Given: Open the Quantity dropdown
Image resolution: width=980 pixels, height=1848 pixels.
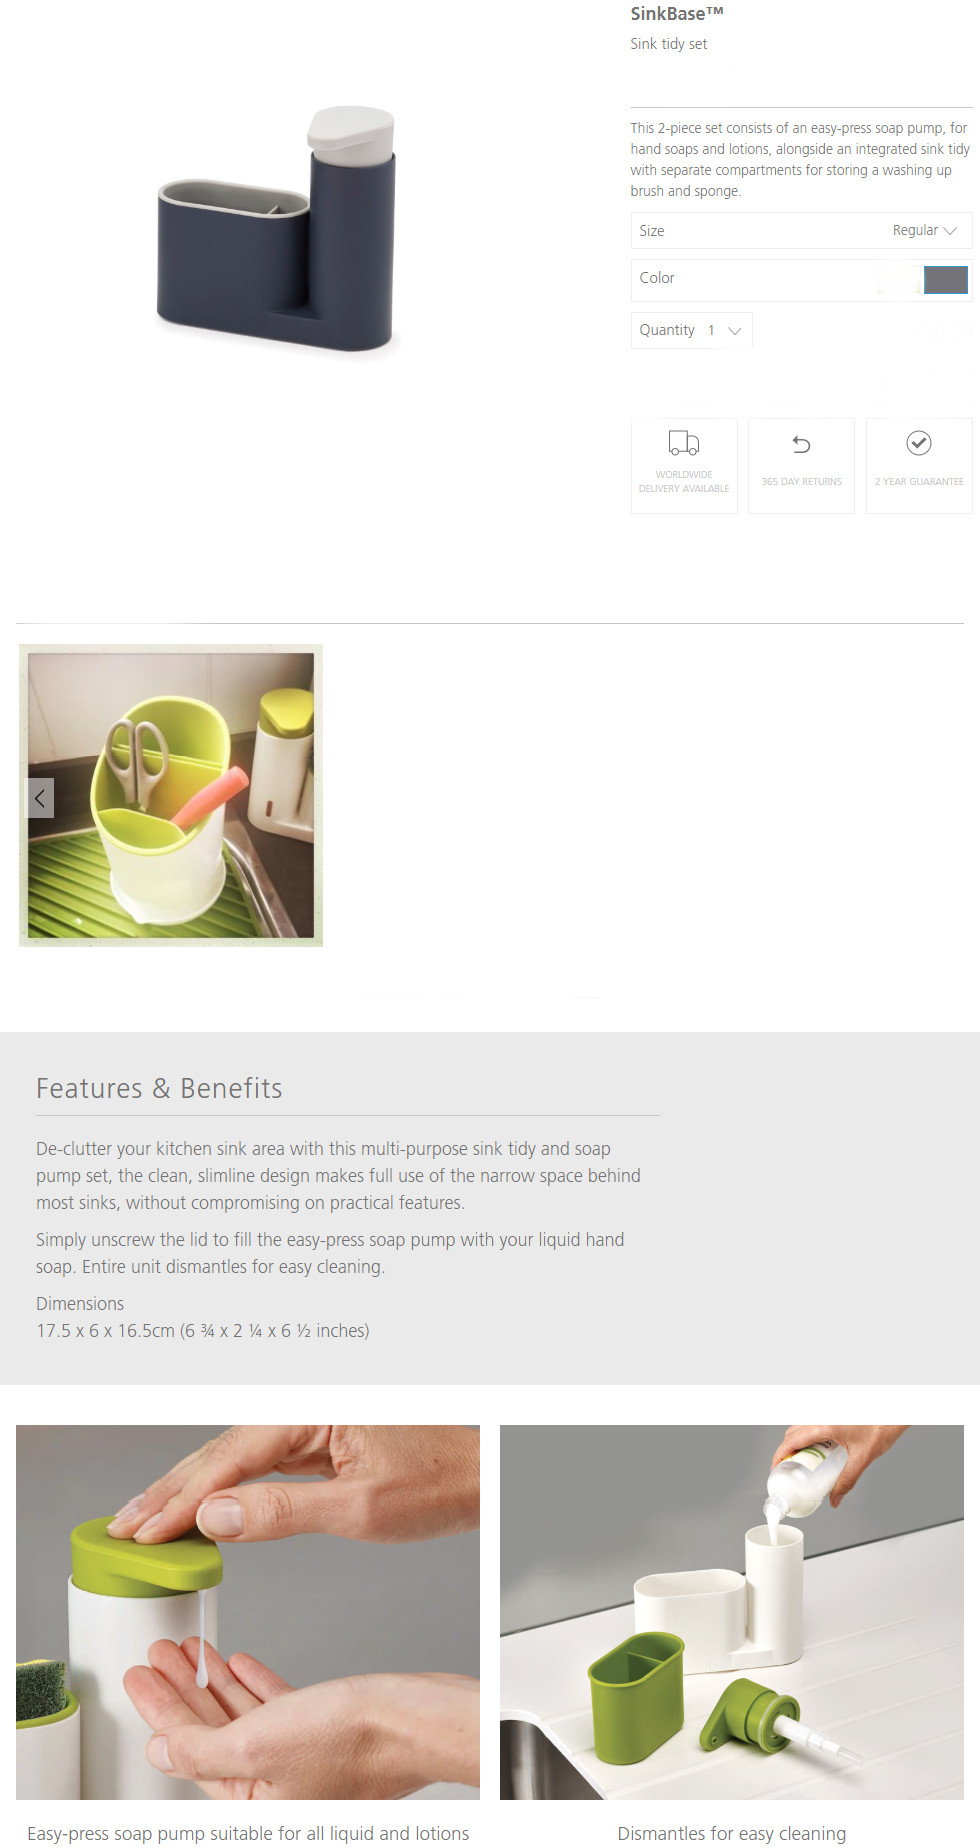Looking at the screenshot, I should click(x=692, y=330).
